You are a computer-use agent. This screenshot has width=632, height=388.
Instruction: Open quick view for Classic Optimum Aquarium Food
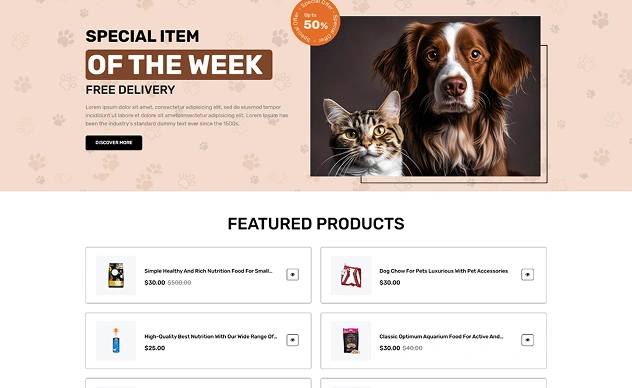(527, 340)
